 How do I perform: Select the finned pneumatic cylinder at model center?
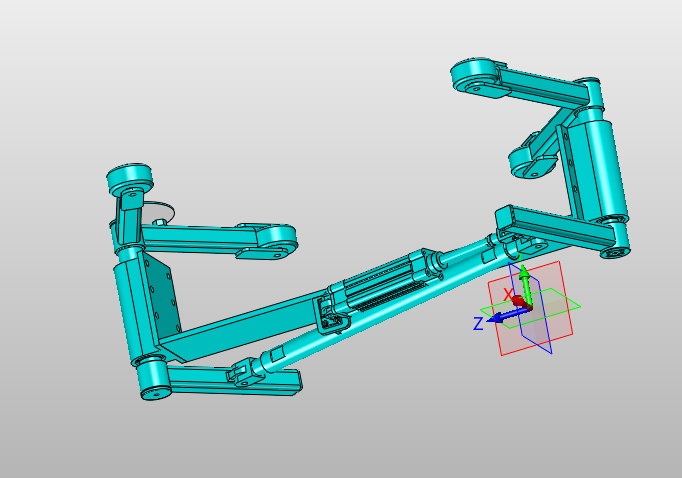(x=385, y=281)
